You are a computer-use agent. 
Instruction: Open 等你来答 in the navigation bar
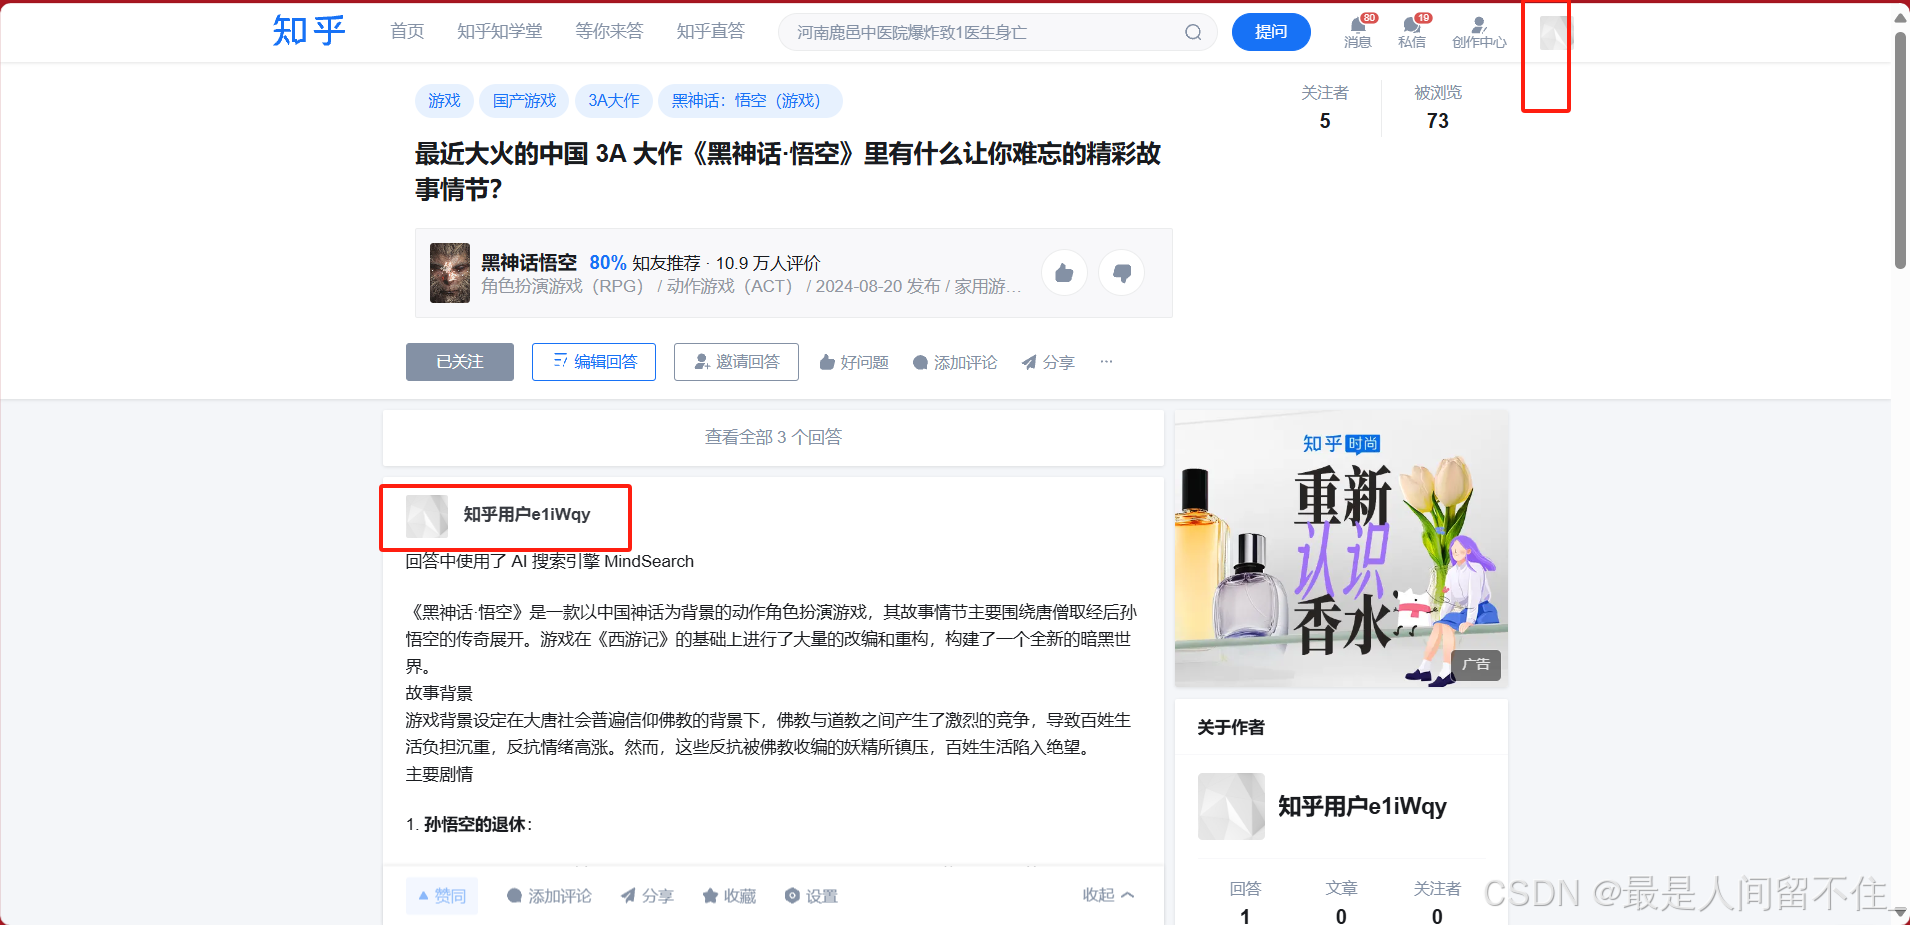(609, 31)
